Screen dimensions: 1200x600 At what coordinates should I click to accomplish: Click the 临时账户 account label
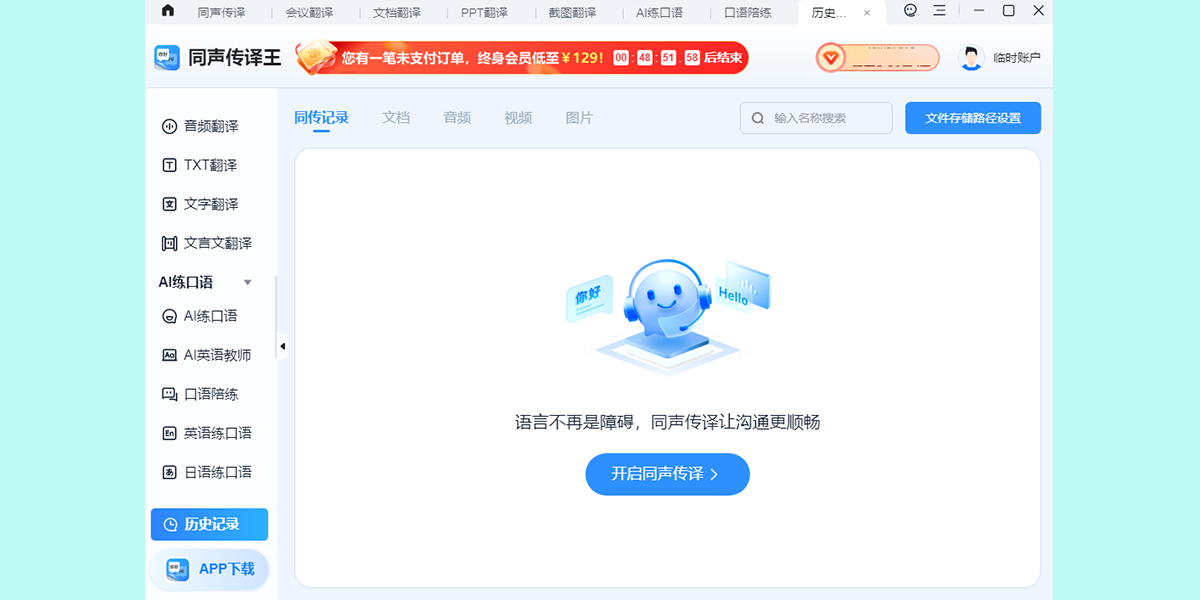point(1017,58)
